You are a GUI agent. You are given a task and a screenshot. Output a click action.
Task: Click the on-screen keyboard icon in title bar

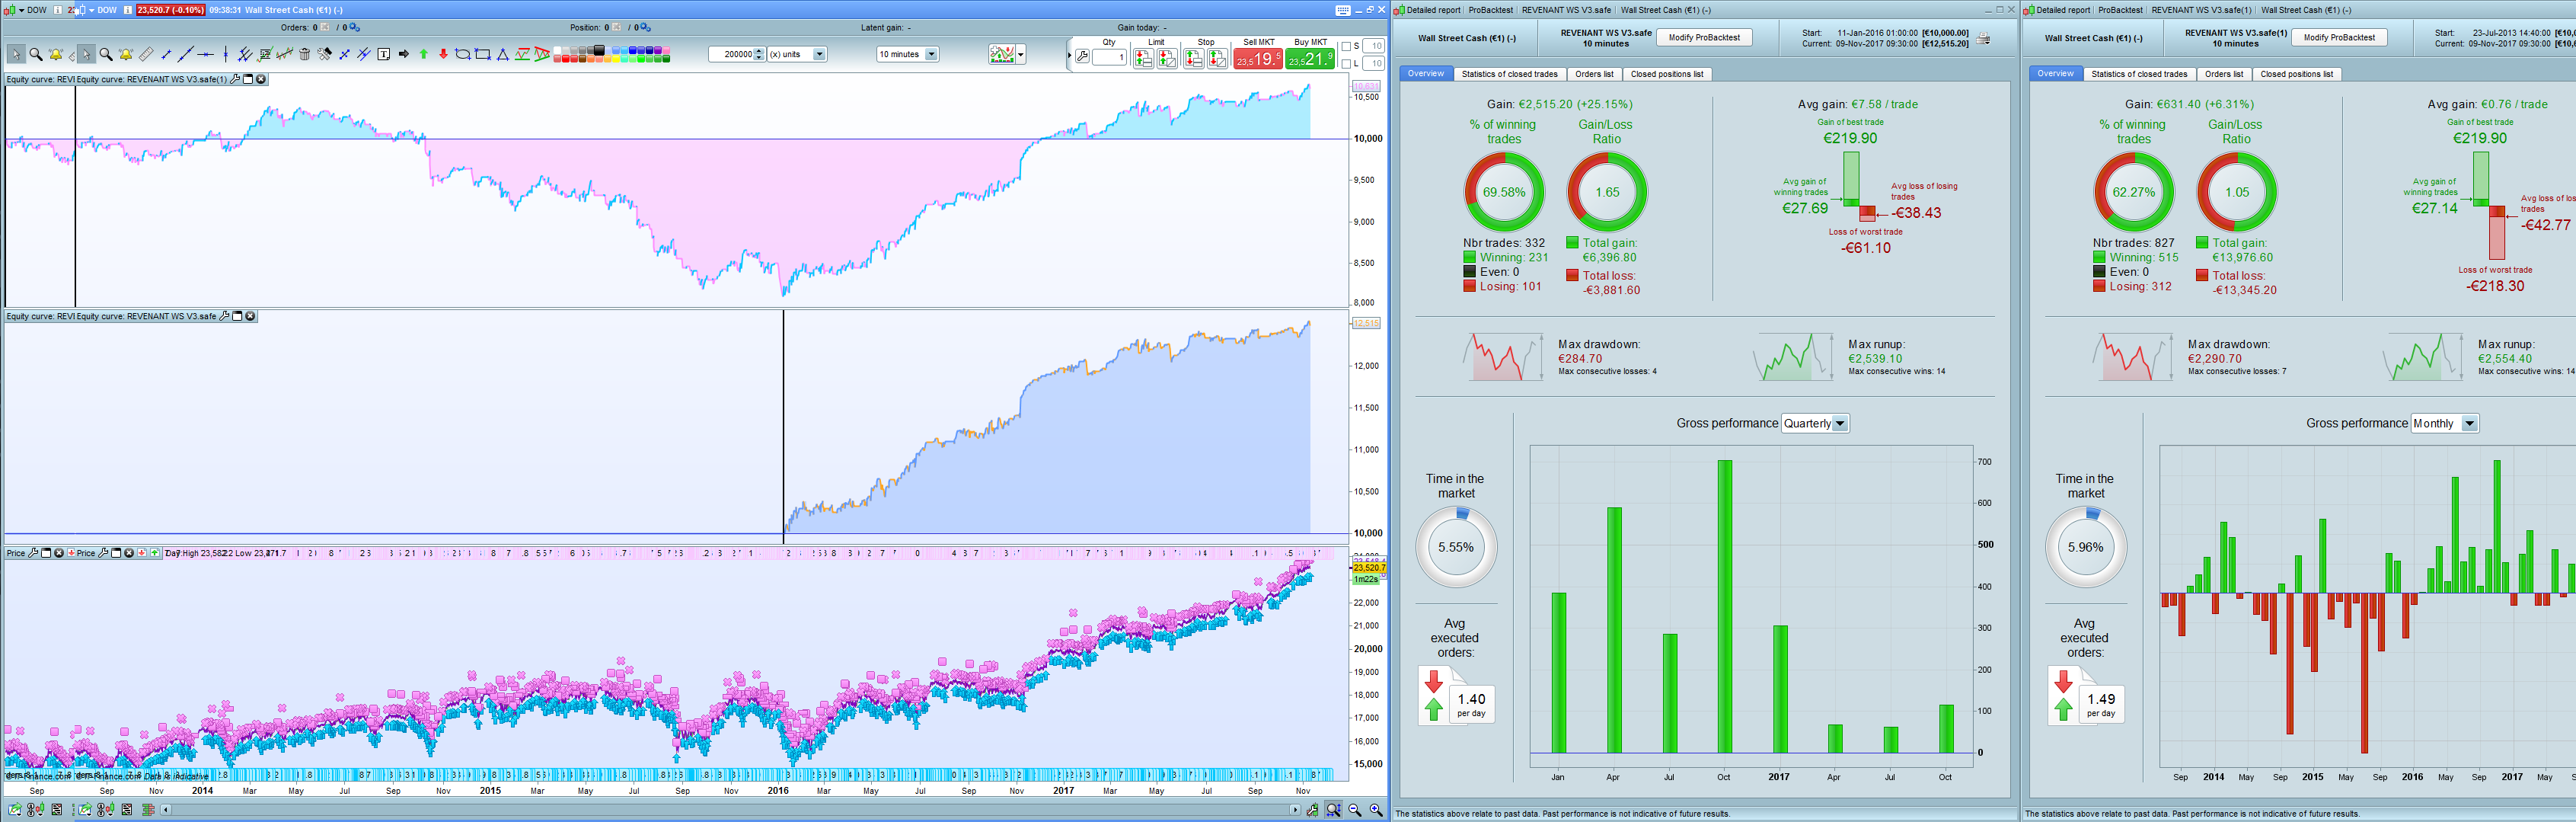coord(1342,10)
